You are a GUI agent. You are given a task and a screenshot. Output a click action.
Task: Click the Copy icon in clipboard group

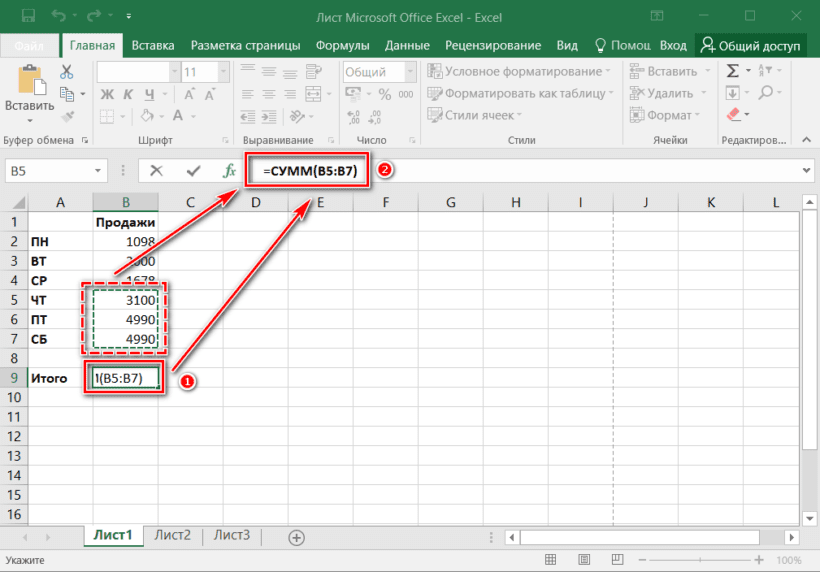tap(67, 94)
